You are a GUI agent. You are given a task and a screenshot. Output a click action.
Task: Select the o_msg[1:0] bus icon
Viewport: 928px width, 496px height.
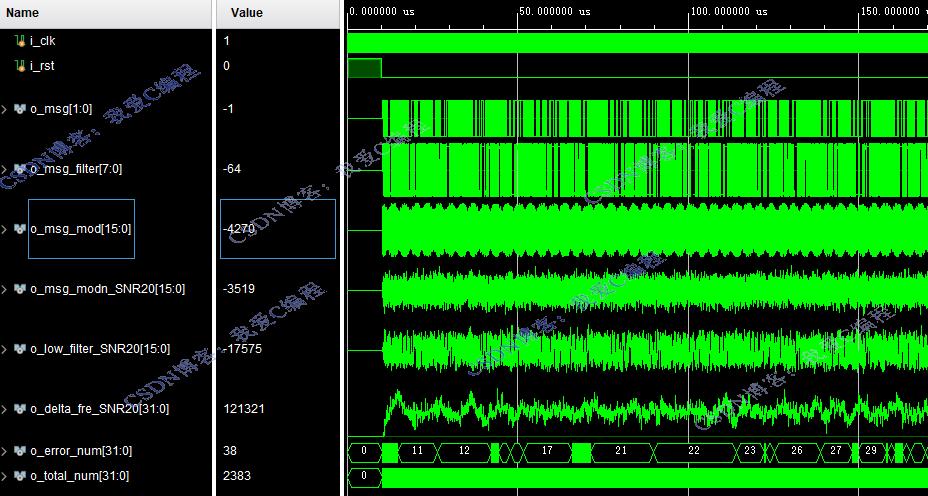20,109
